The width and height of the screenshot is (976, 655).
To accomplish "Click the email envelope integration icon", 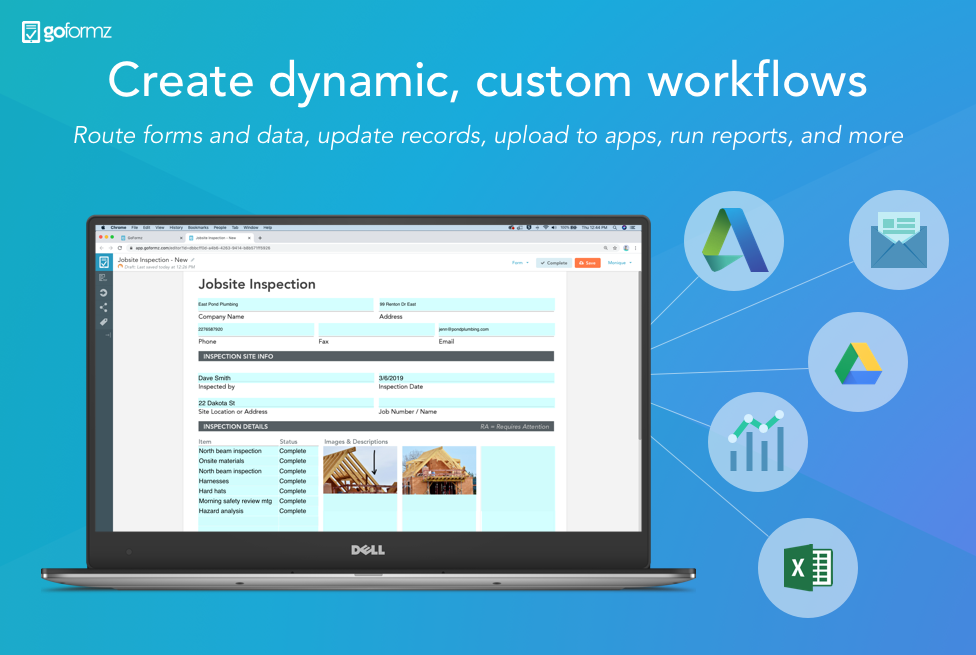I will (x=899, y=240).
